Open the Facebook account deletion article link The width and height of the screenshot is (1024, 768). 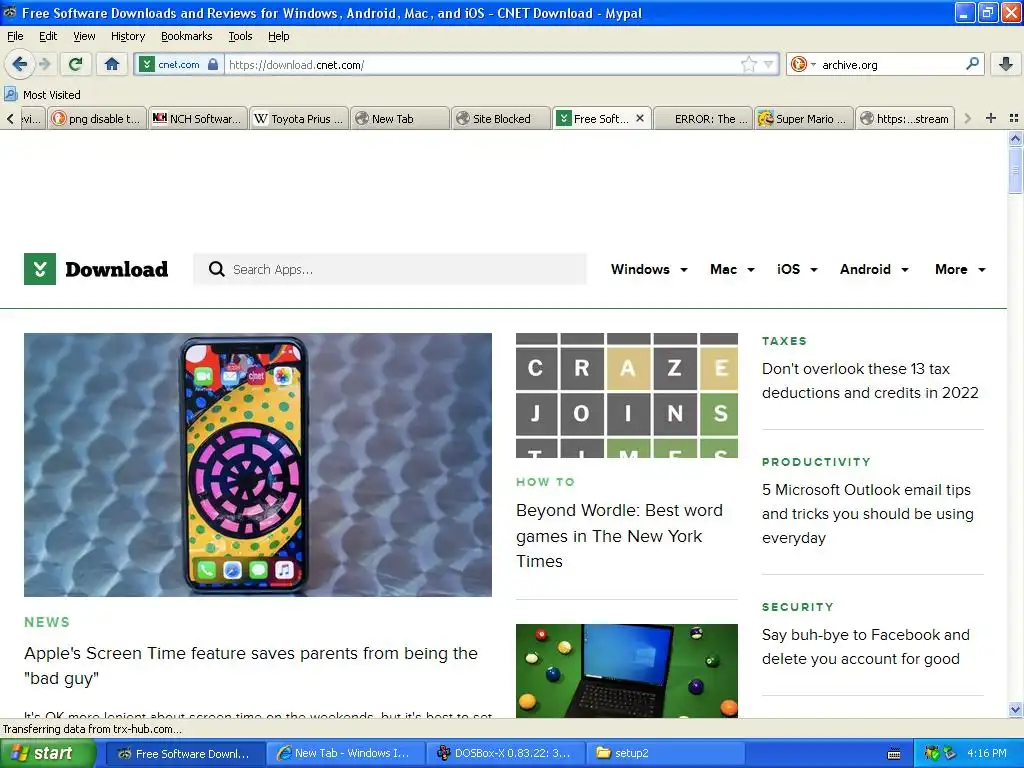point(865,647)
